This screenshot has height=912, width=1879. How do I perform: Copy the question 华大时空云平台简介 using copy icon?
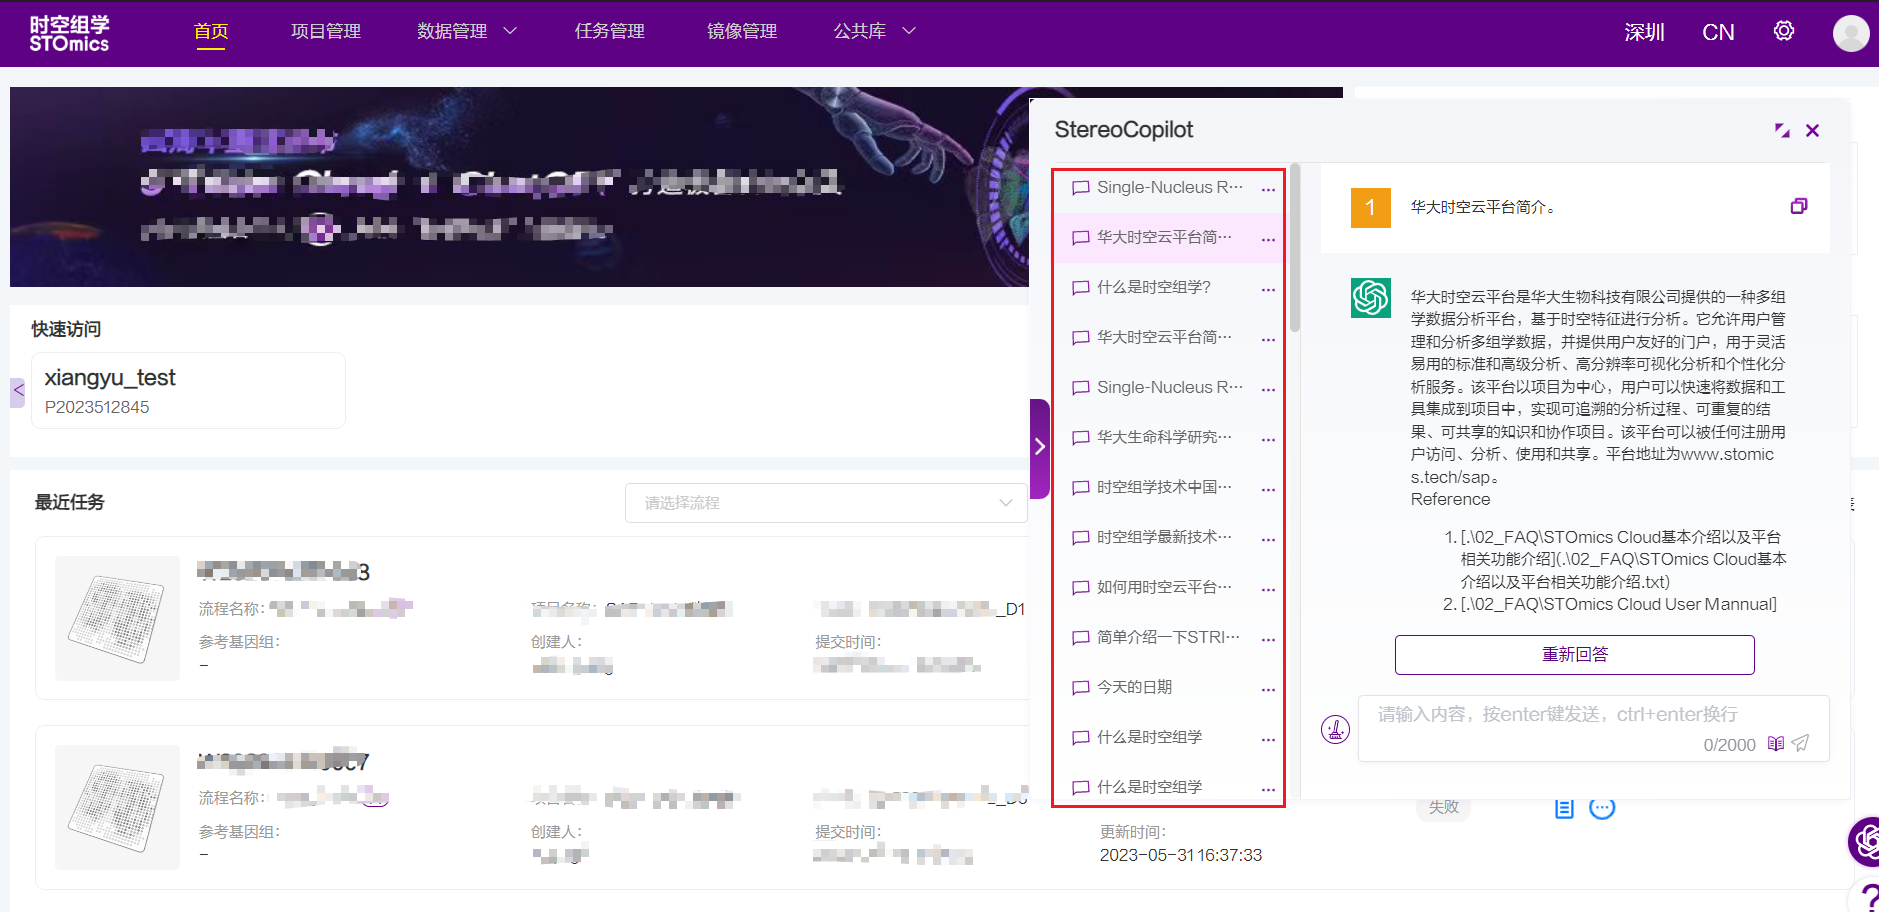tap(1798, 206)
